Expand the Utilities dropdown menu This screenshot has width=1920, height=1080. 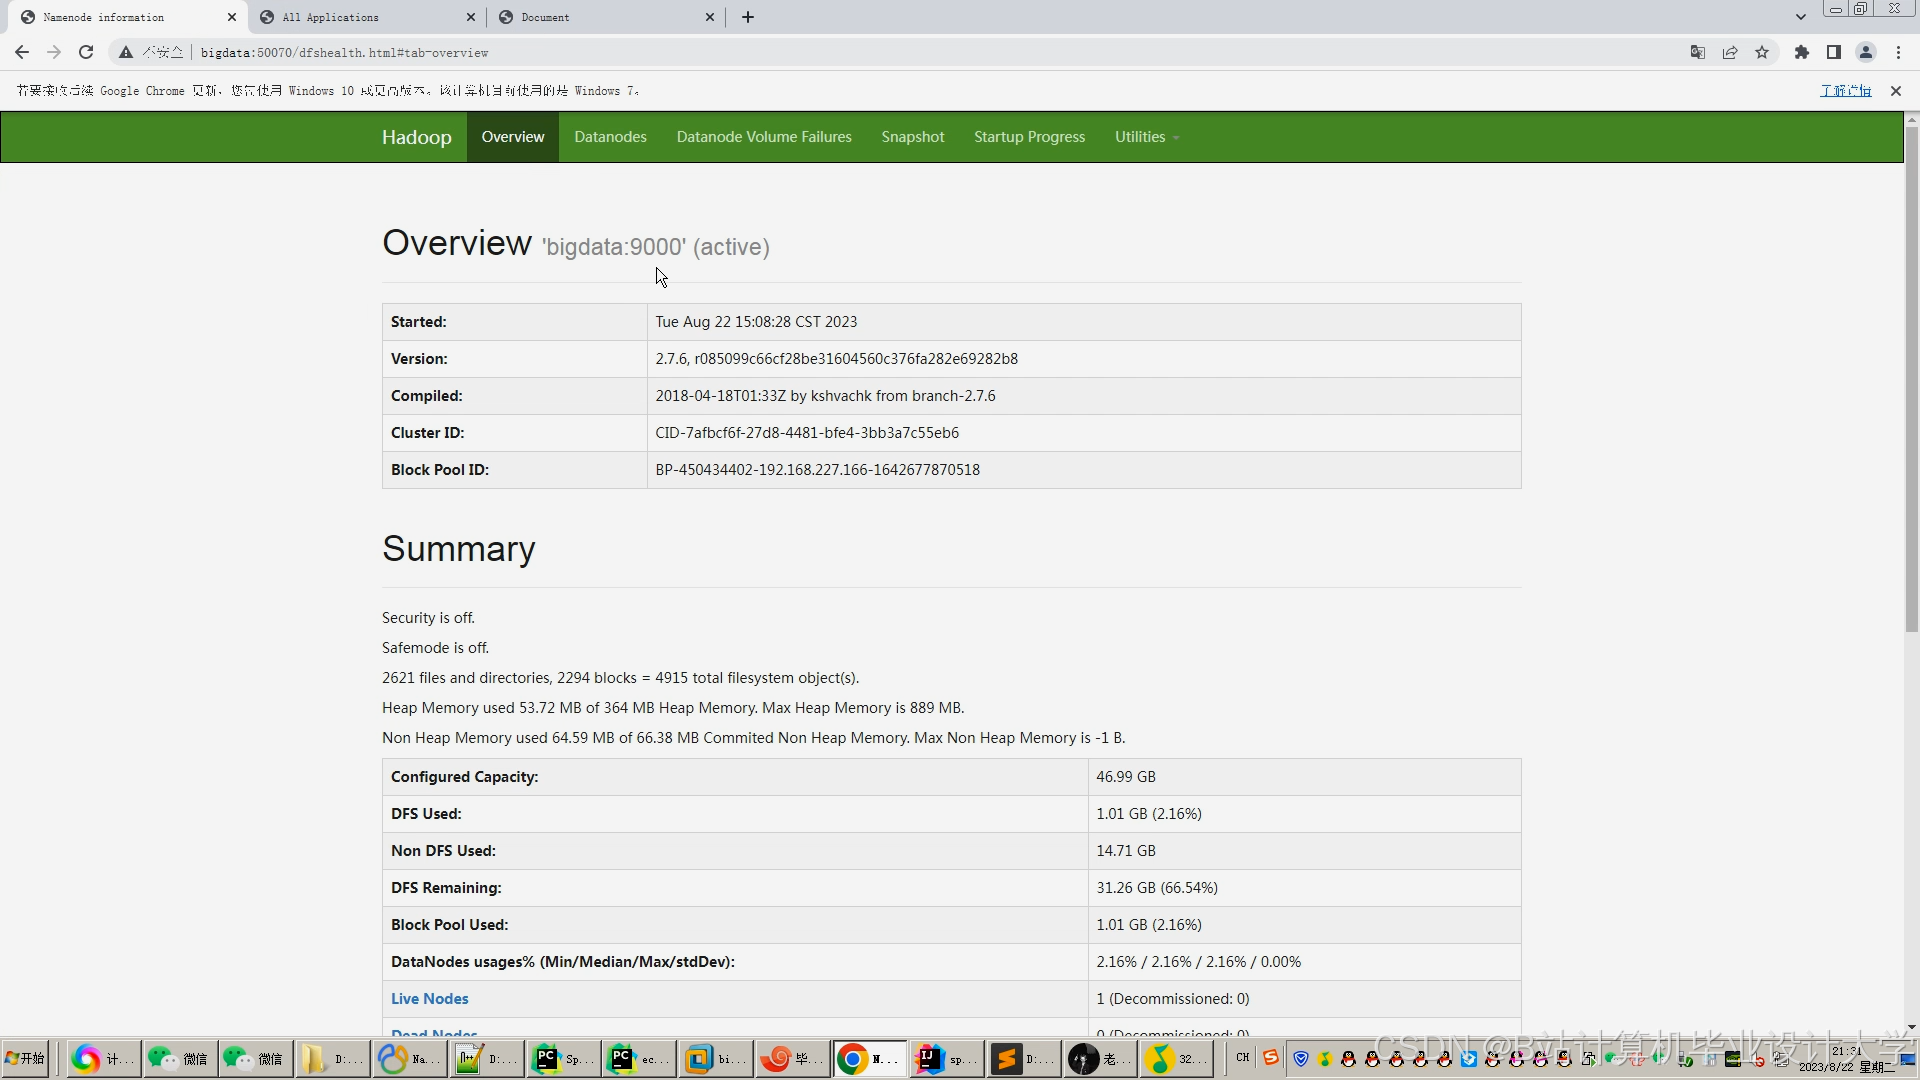pos(1146,137)
